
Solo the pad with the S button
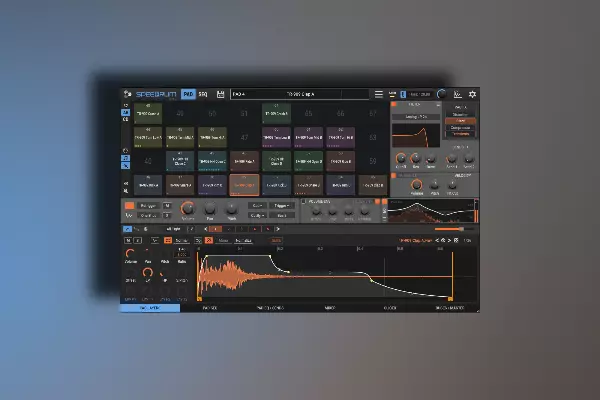(x=167, y=215)
